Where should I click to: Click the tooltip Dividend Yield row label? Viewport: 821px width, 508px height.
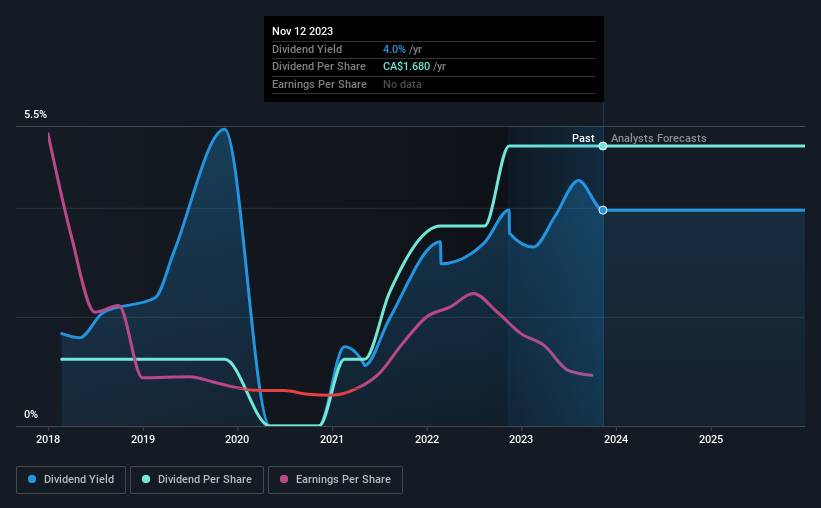point(307,49)
